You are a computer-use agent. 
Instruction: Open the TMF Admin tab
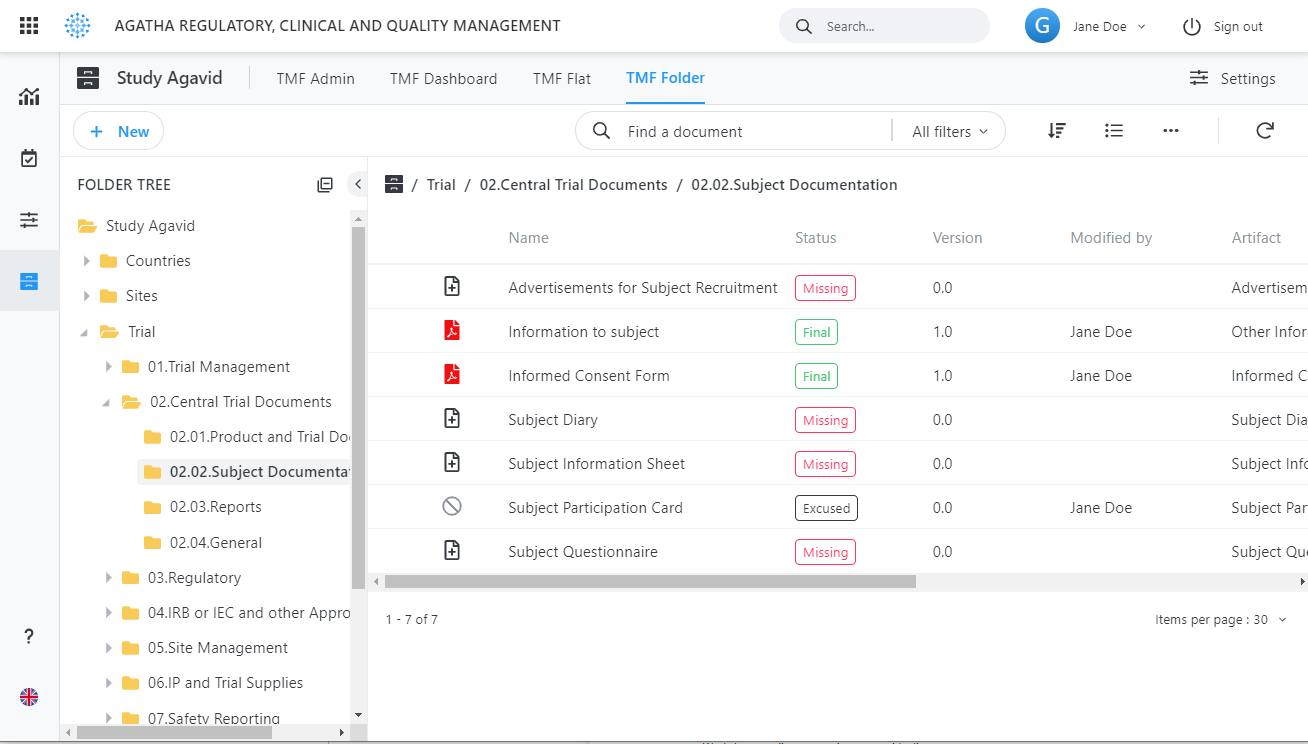click(x=315, y=78)
